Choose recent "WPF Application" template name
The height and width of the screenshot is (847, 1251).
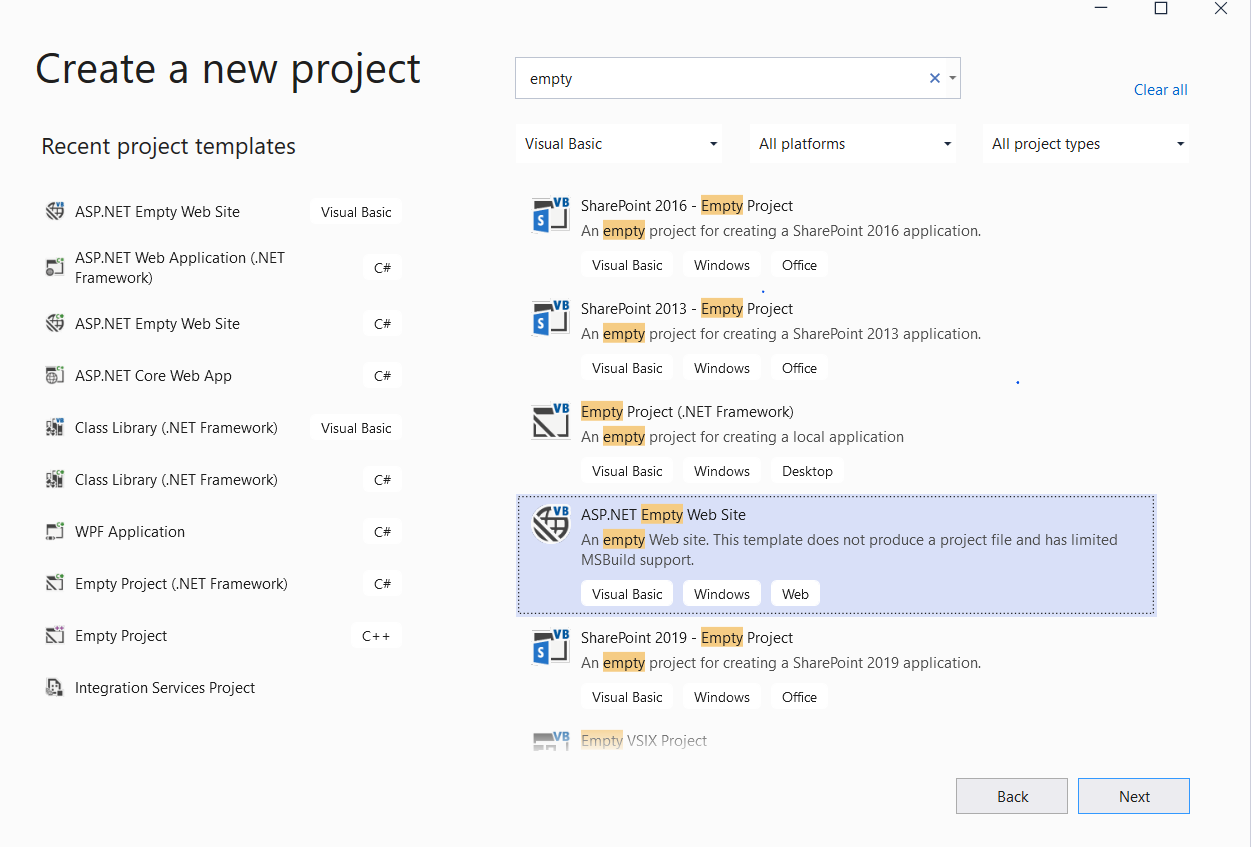[x=130, y=532]
